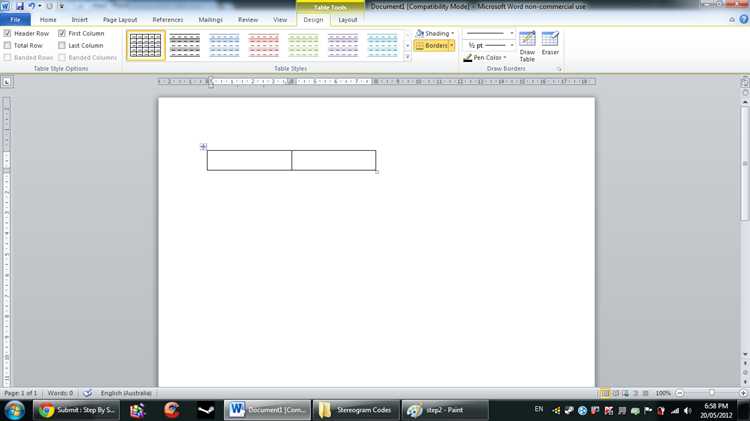Click the taskbar clock showing 6:58 PM

[x=716, y=410]
